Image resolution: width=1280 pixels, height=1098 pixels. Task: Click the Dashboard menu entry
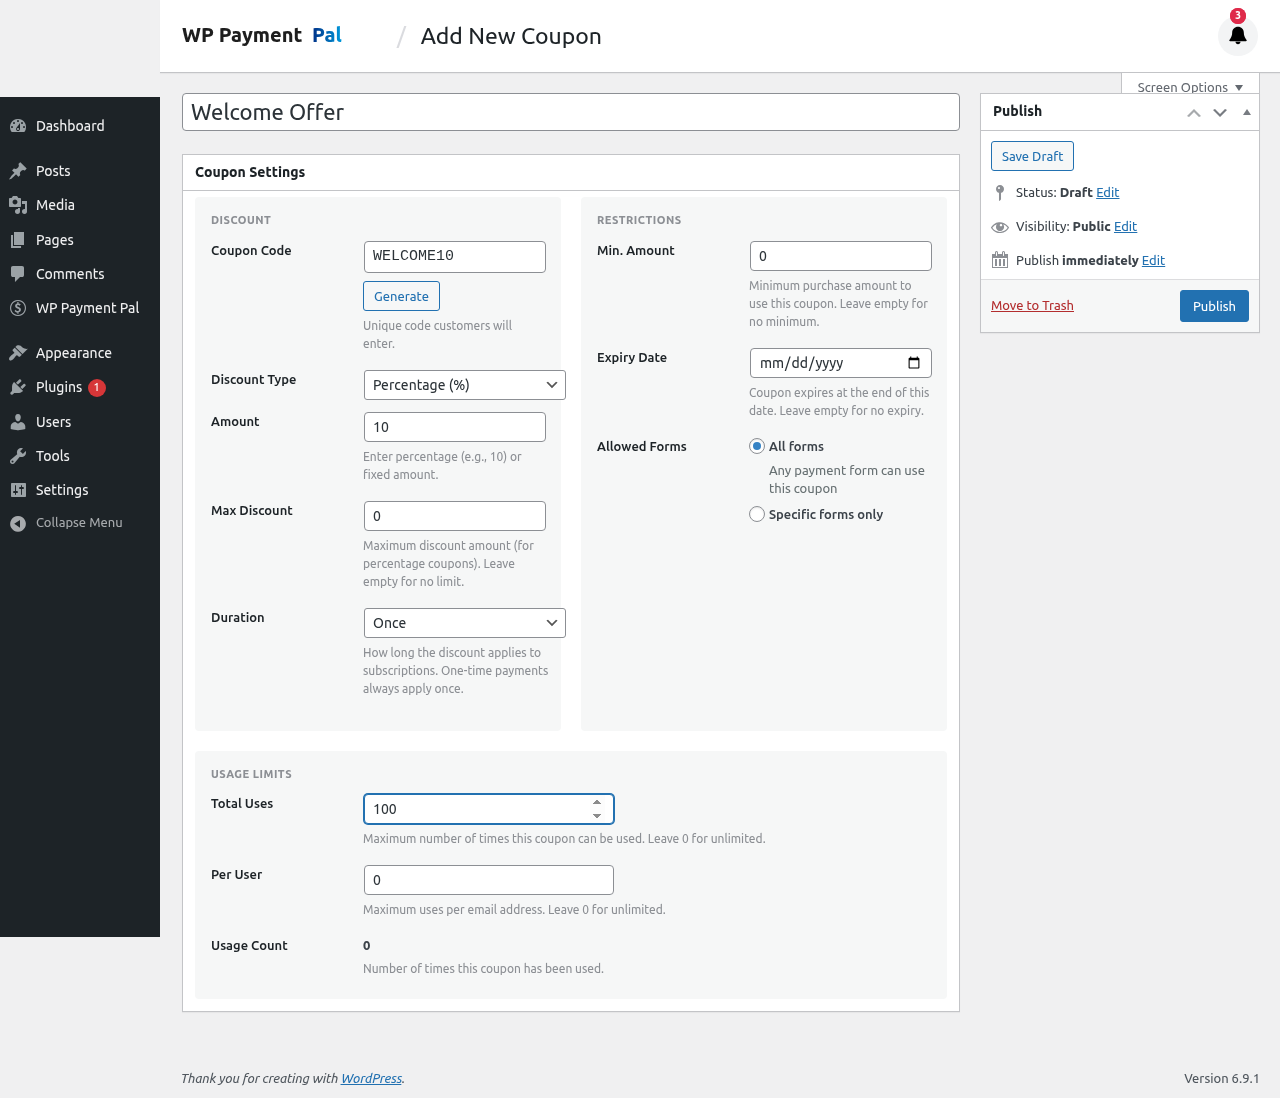(x=70, y=126)
